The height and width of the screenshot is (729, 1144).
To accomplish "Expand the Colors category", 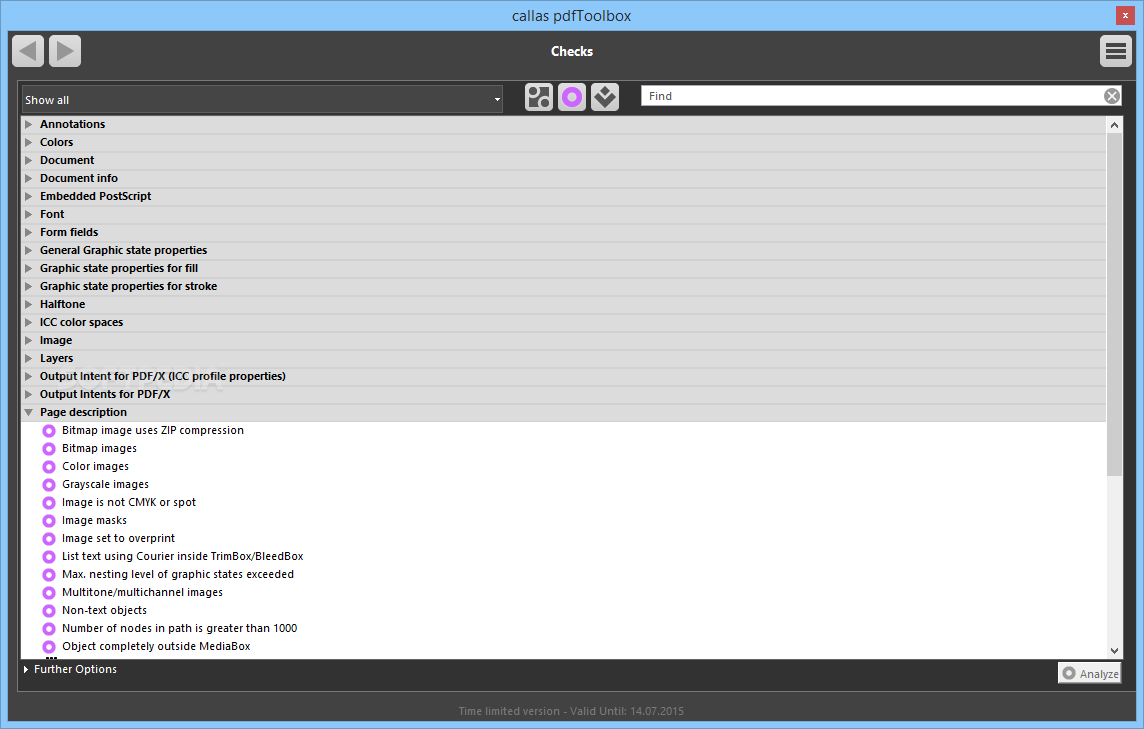I will pyautogui.click(x=28, y=142).
